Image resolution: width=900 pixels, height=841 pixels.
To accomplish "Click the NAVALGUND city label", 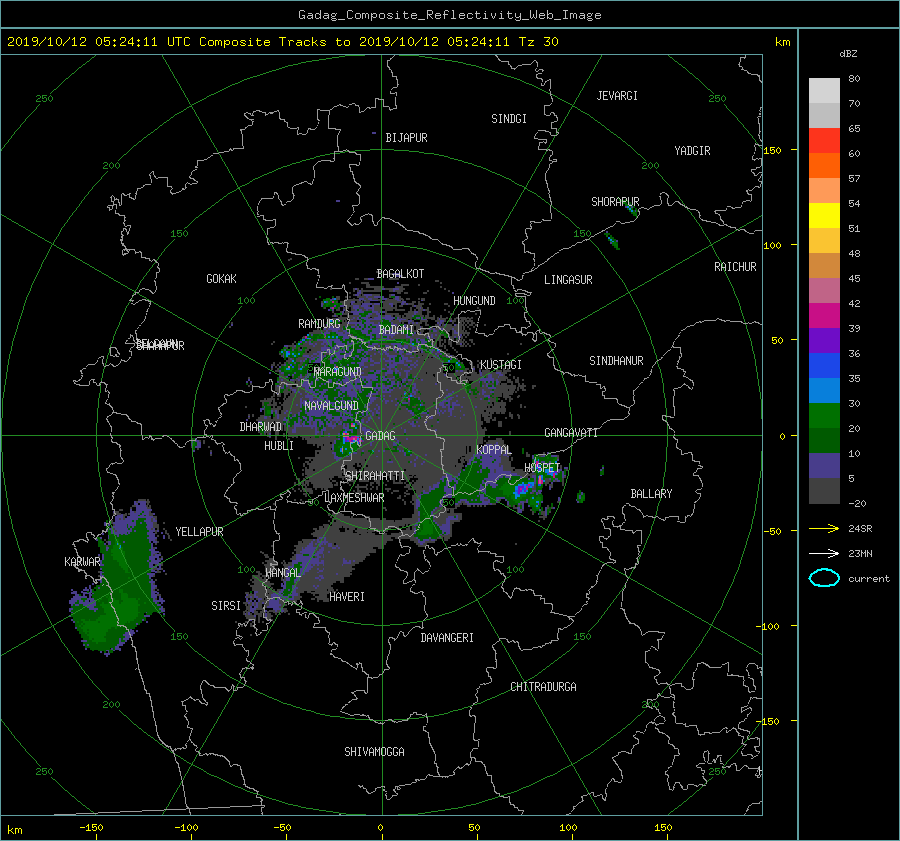I will (x=331, y=405).
